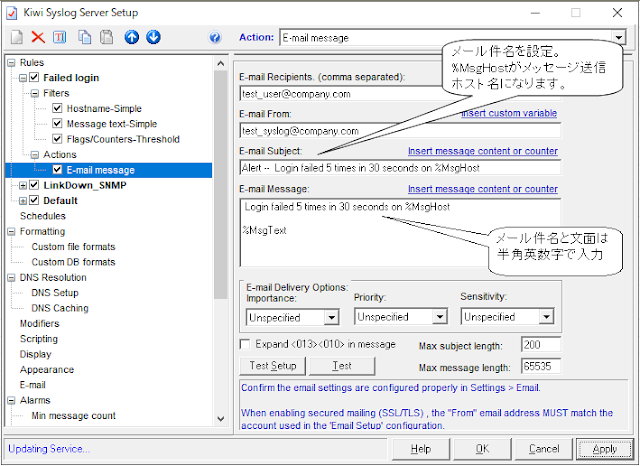Click Insert custom variable link
Viewport: 640px width, 466px height.
(x=509, y=113)
